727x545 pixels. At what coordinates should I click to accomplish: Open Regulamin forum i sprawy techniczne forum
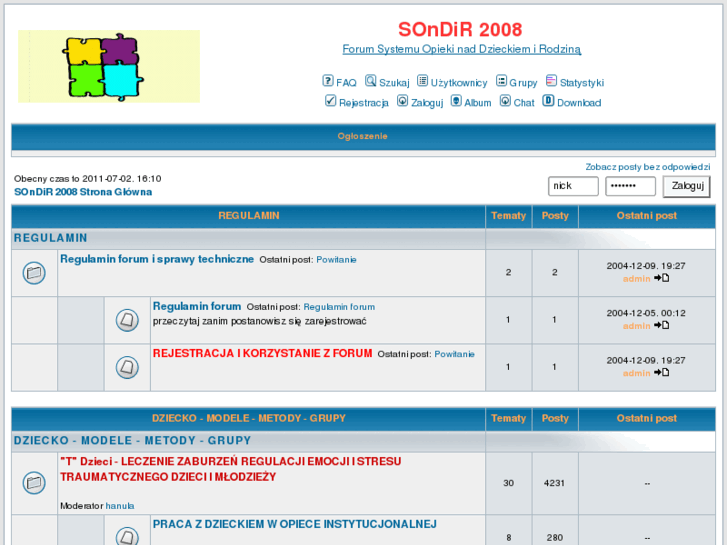[x=157, y=259]
